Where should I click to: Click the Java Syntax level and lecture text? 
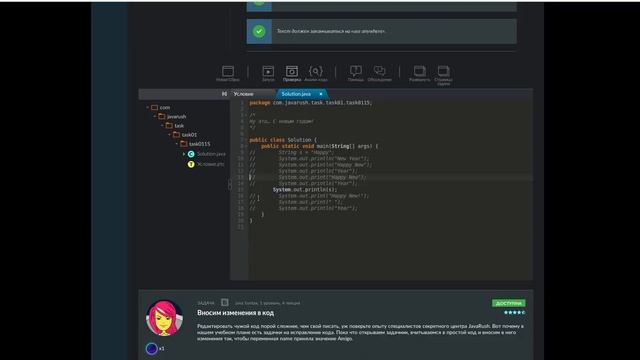point(267,303)
